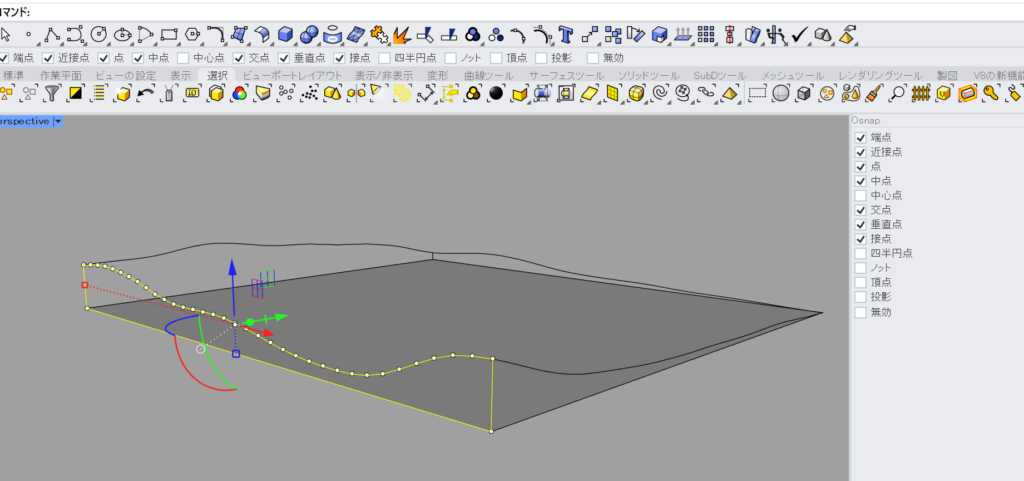Click the Text object T icon
Screen dimensions: 1024x481
[x=566, y=35]
